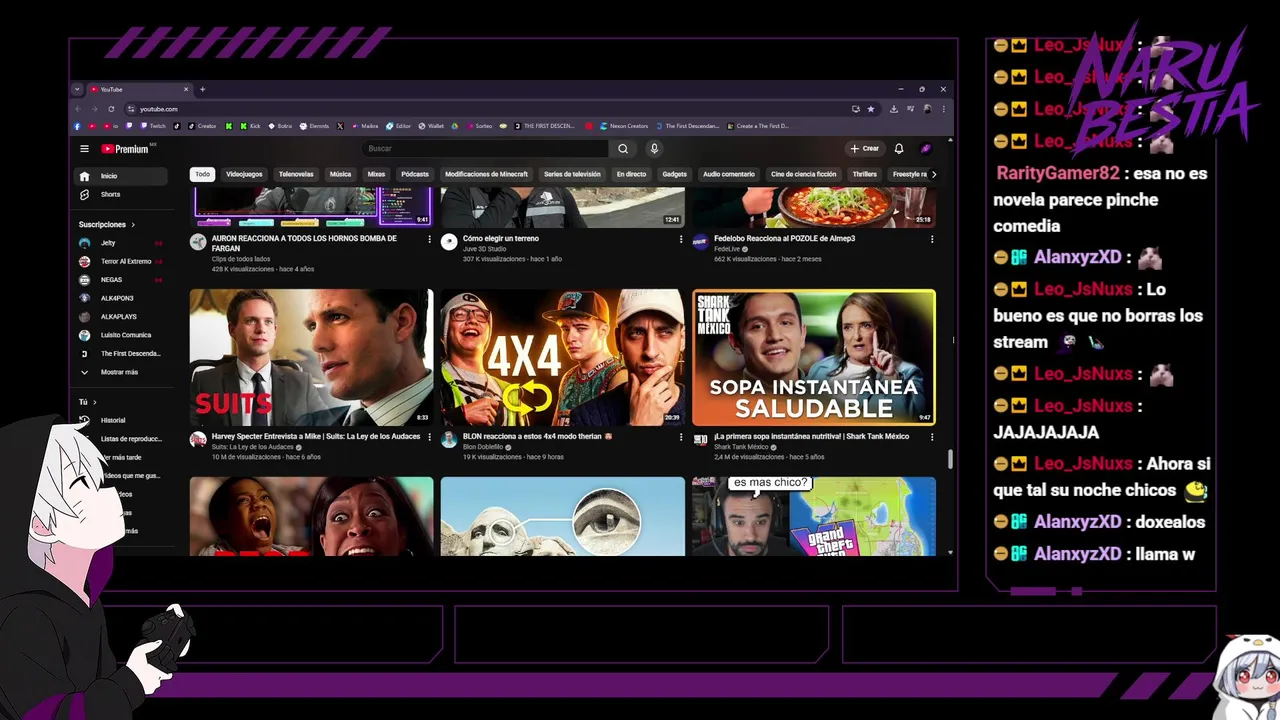Screen dimensions: 1280x720
Task: Open the Editor bookmark
Action: click(399, 126)
